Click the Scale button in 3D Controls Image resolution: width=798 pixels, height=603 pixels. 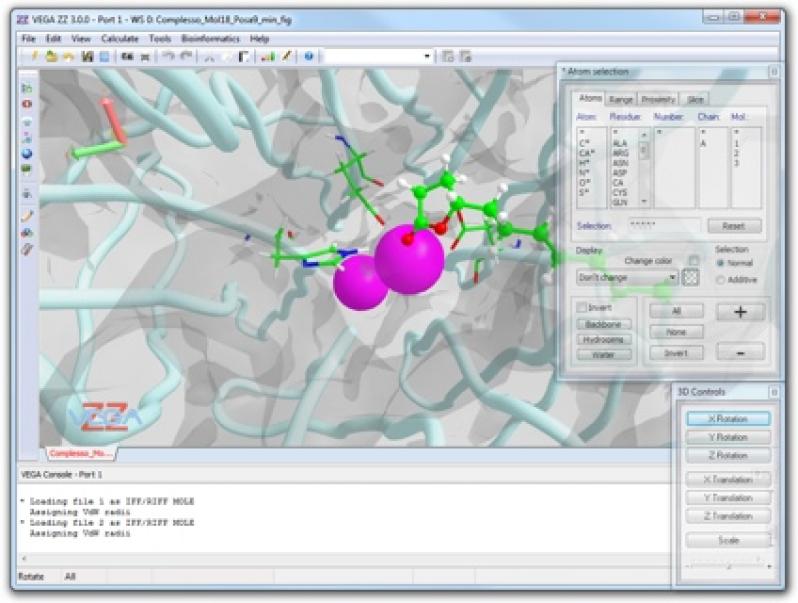pos(728,540)
